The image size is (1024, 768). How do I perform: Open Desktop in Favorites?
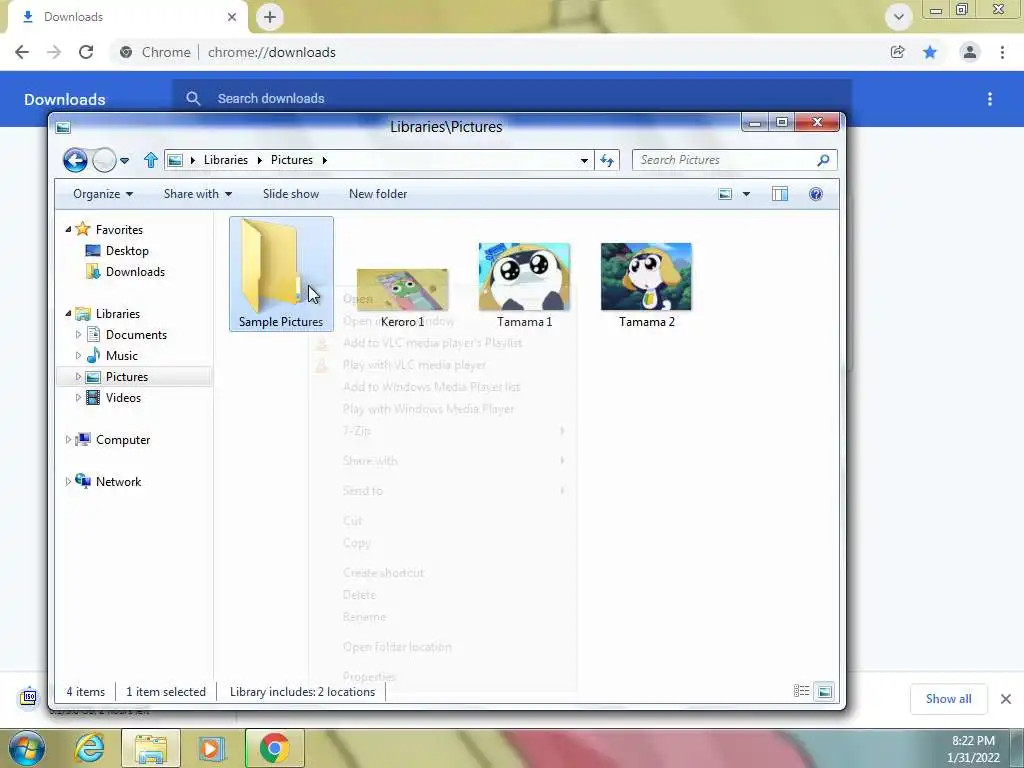point(127,251)
